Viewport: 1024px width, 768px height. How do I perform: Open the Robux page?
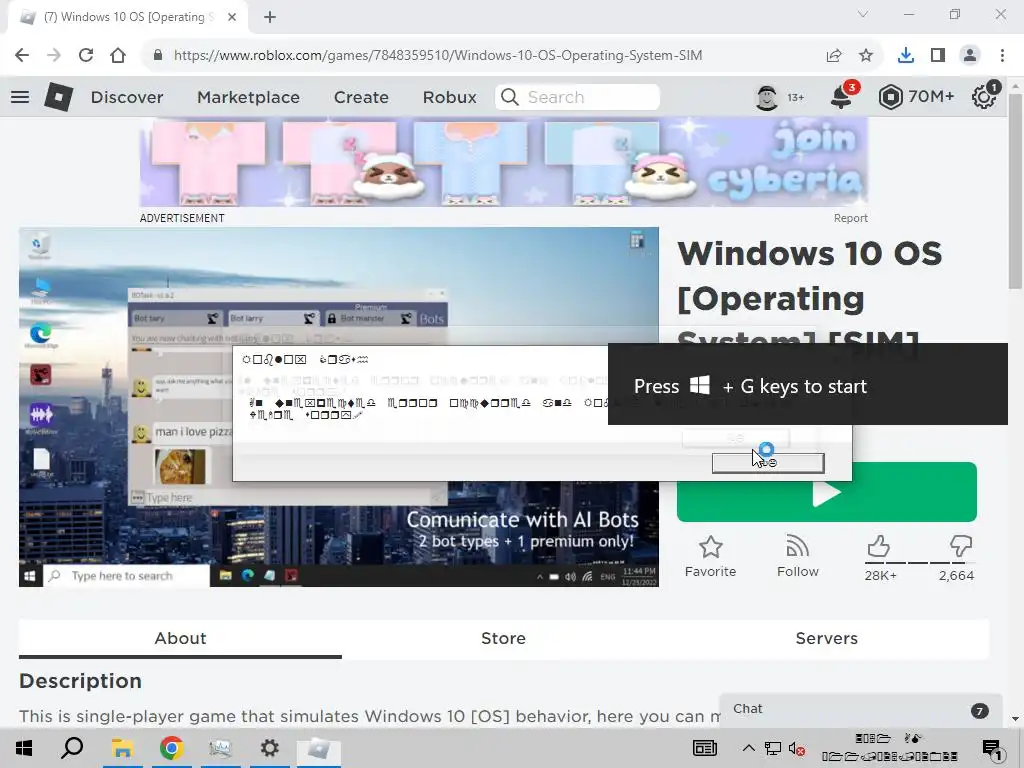pyautogui.click(x=449, y=97)
